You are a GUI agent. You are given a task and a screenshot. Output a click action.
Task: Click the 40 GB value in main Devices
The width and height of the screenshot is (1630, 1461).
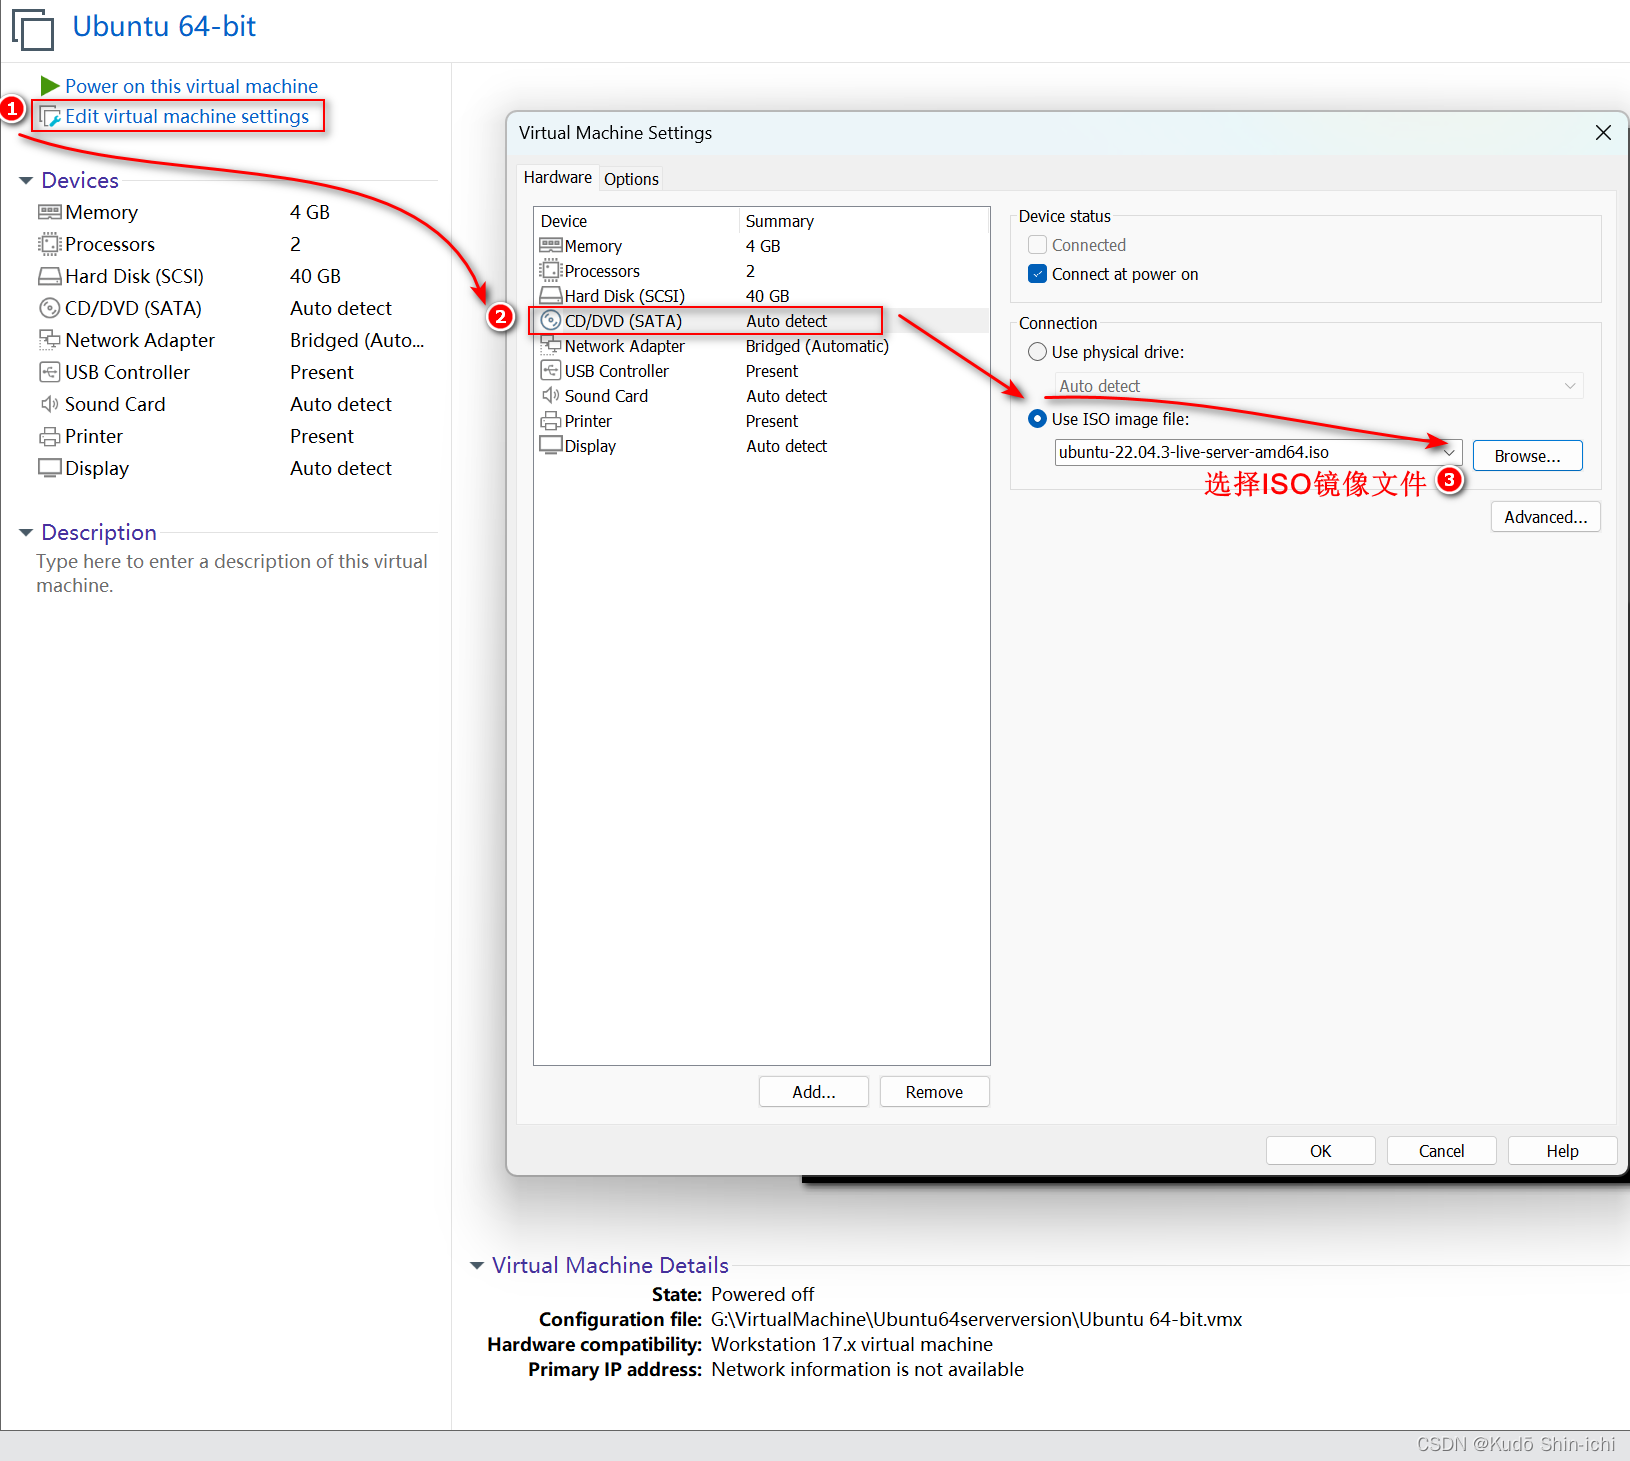coord(315,276)
